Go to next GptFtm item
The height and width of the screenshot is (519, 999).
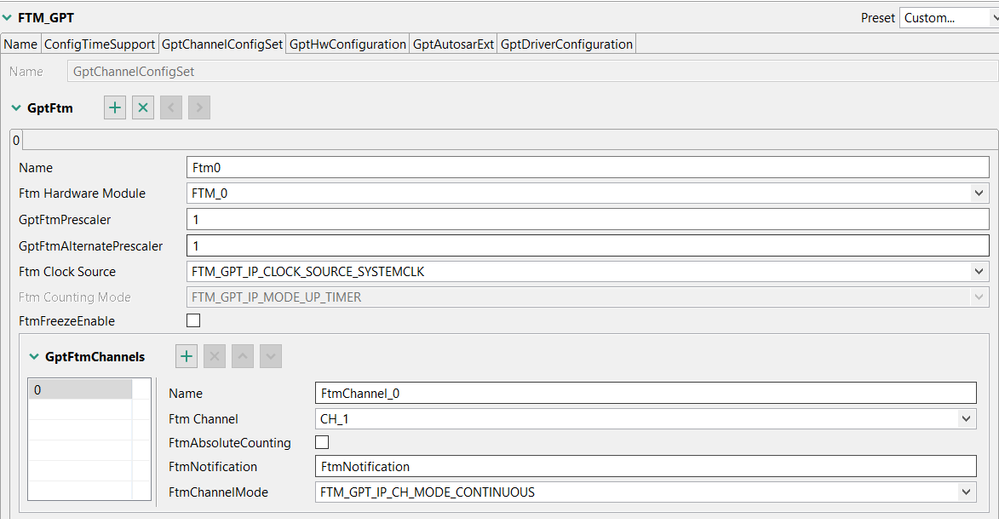199,108
